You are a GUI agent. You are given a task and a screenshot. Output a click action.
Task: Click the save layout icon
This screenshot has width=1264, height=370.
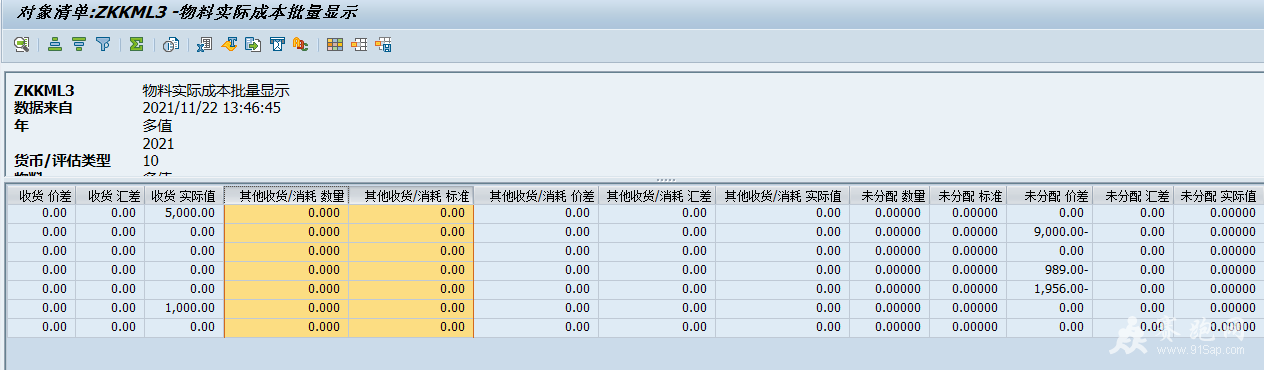coord(383,45)
